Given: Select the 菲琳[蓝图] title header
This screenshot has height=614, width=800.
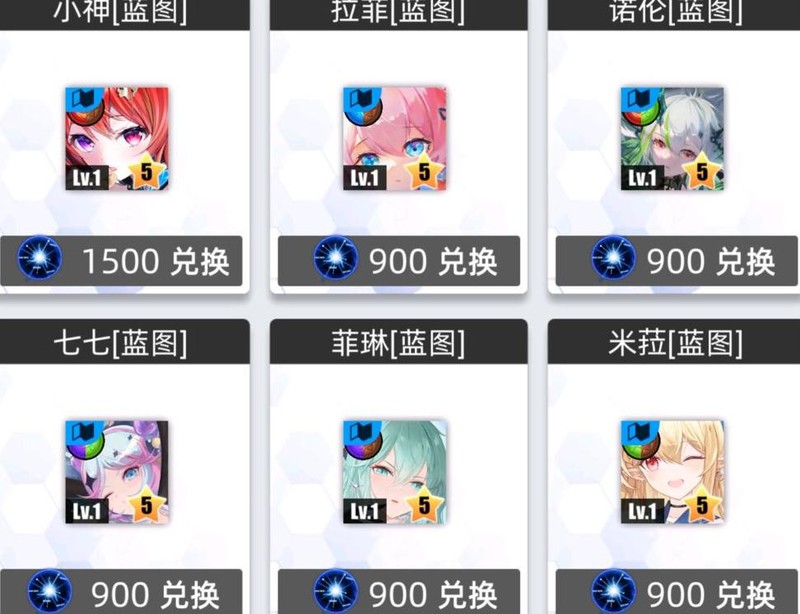Looking at the screenshot, I should [399, 342].
